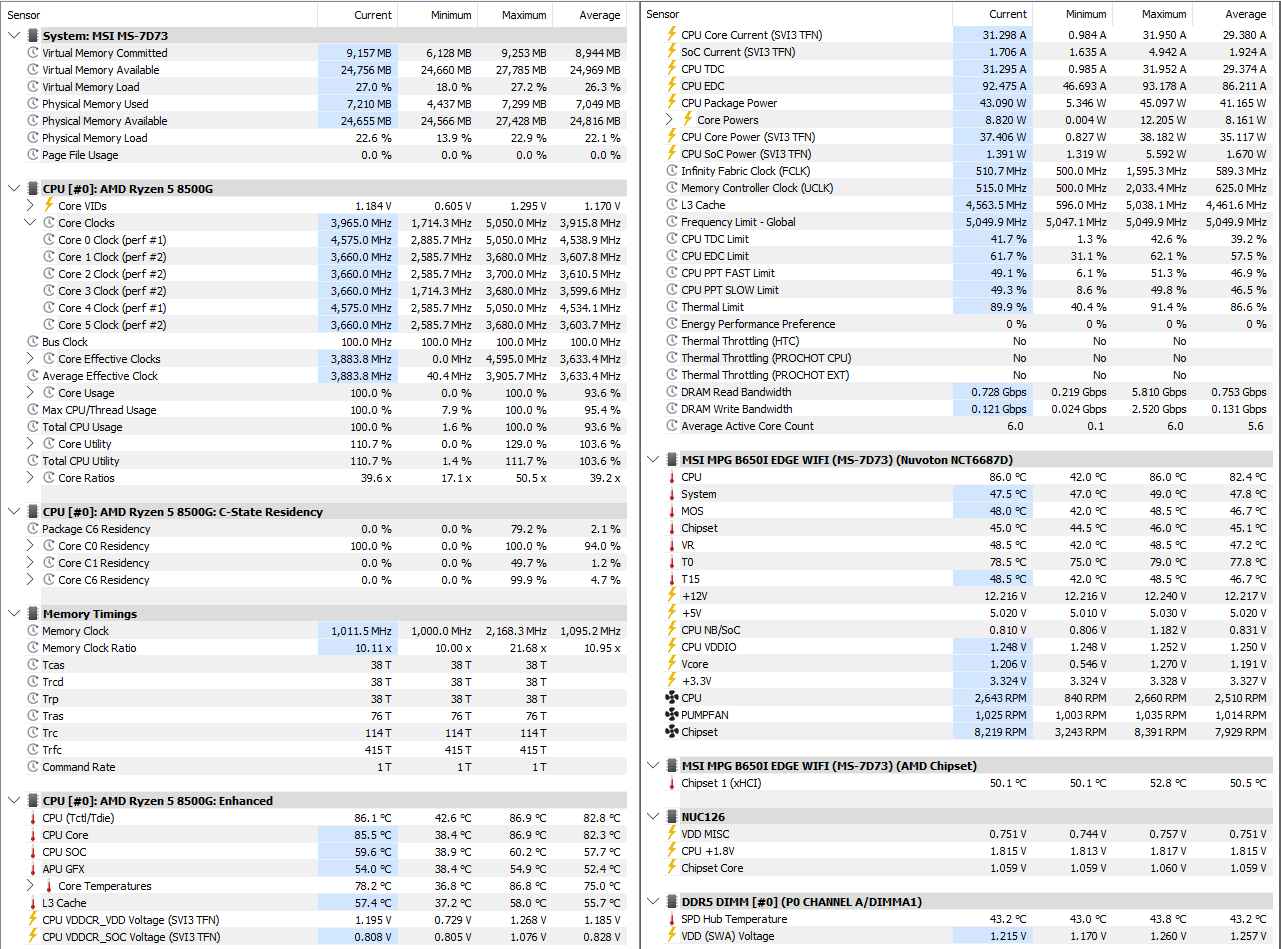Screen dimensions: 1281x949
Task: Click the CPU fan icon in Nuvoton section
Action: click(671, 698)
